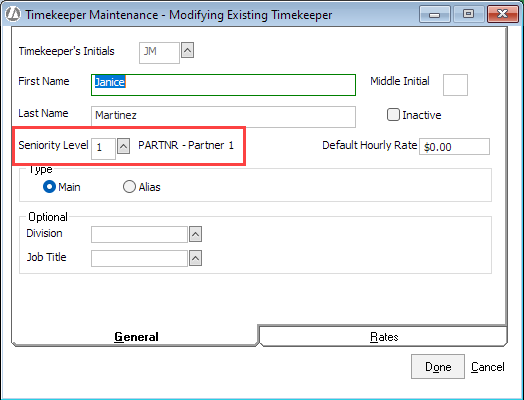Open the Timekeeper's Initials lookup arrow
This screenshot has width=524, height=400.
coord(187,50)
